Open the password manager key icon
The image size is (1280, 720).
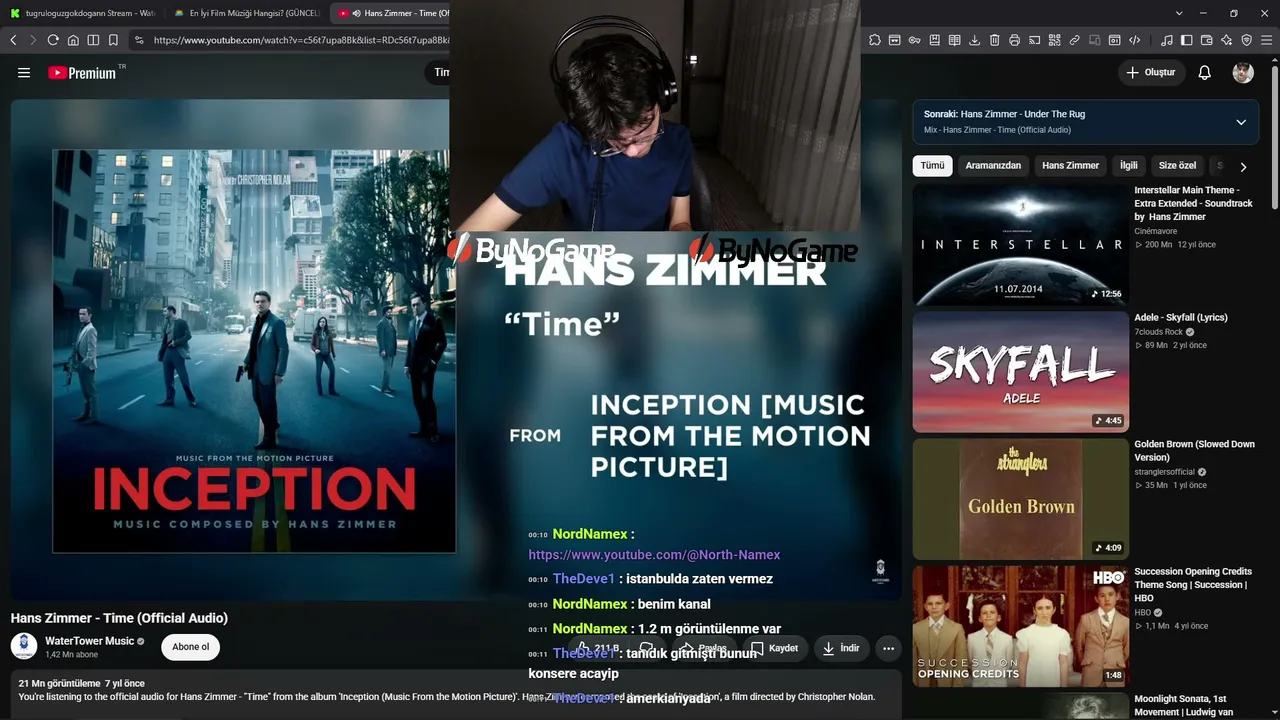(x=915, y=40)
